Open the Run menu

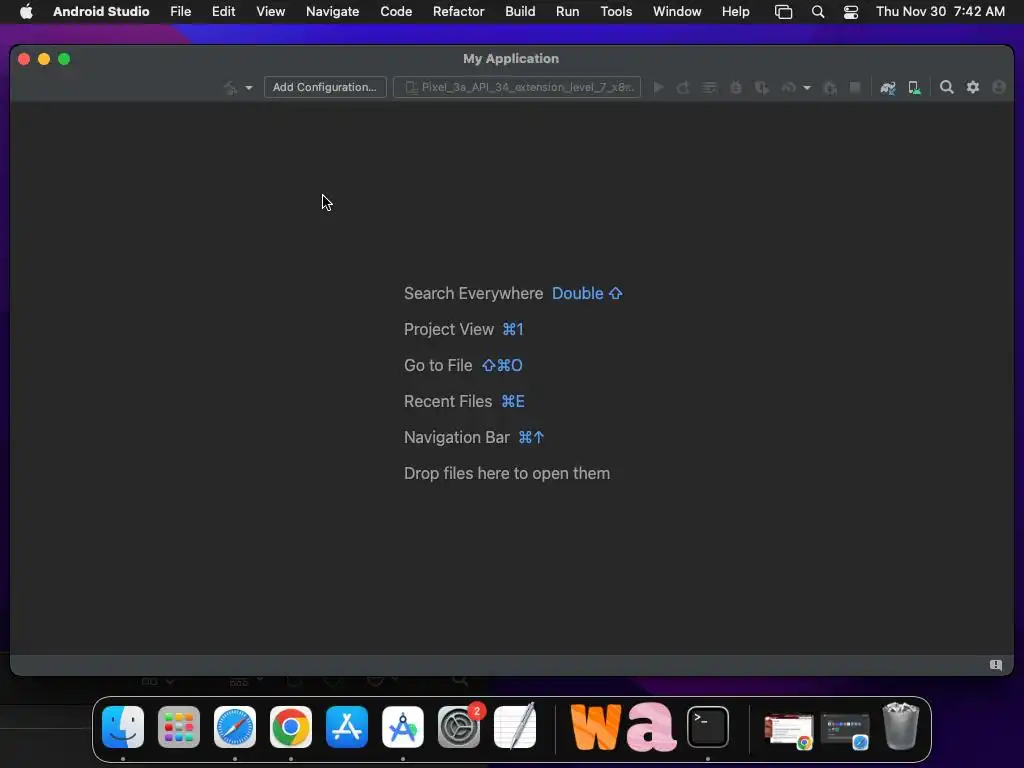[568, 12]
